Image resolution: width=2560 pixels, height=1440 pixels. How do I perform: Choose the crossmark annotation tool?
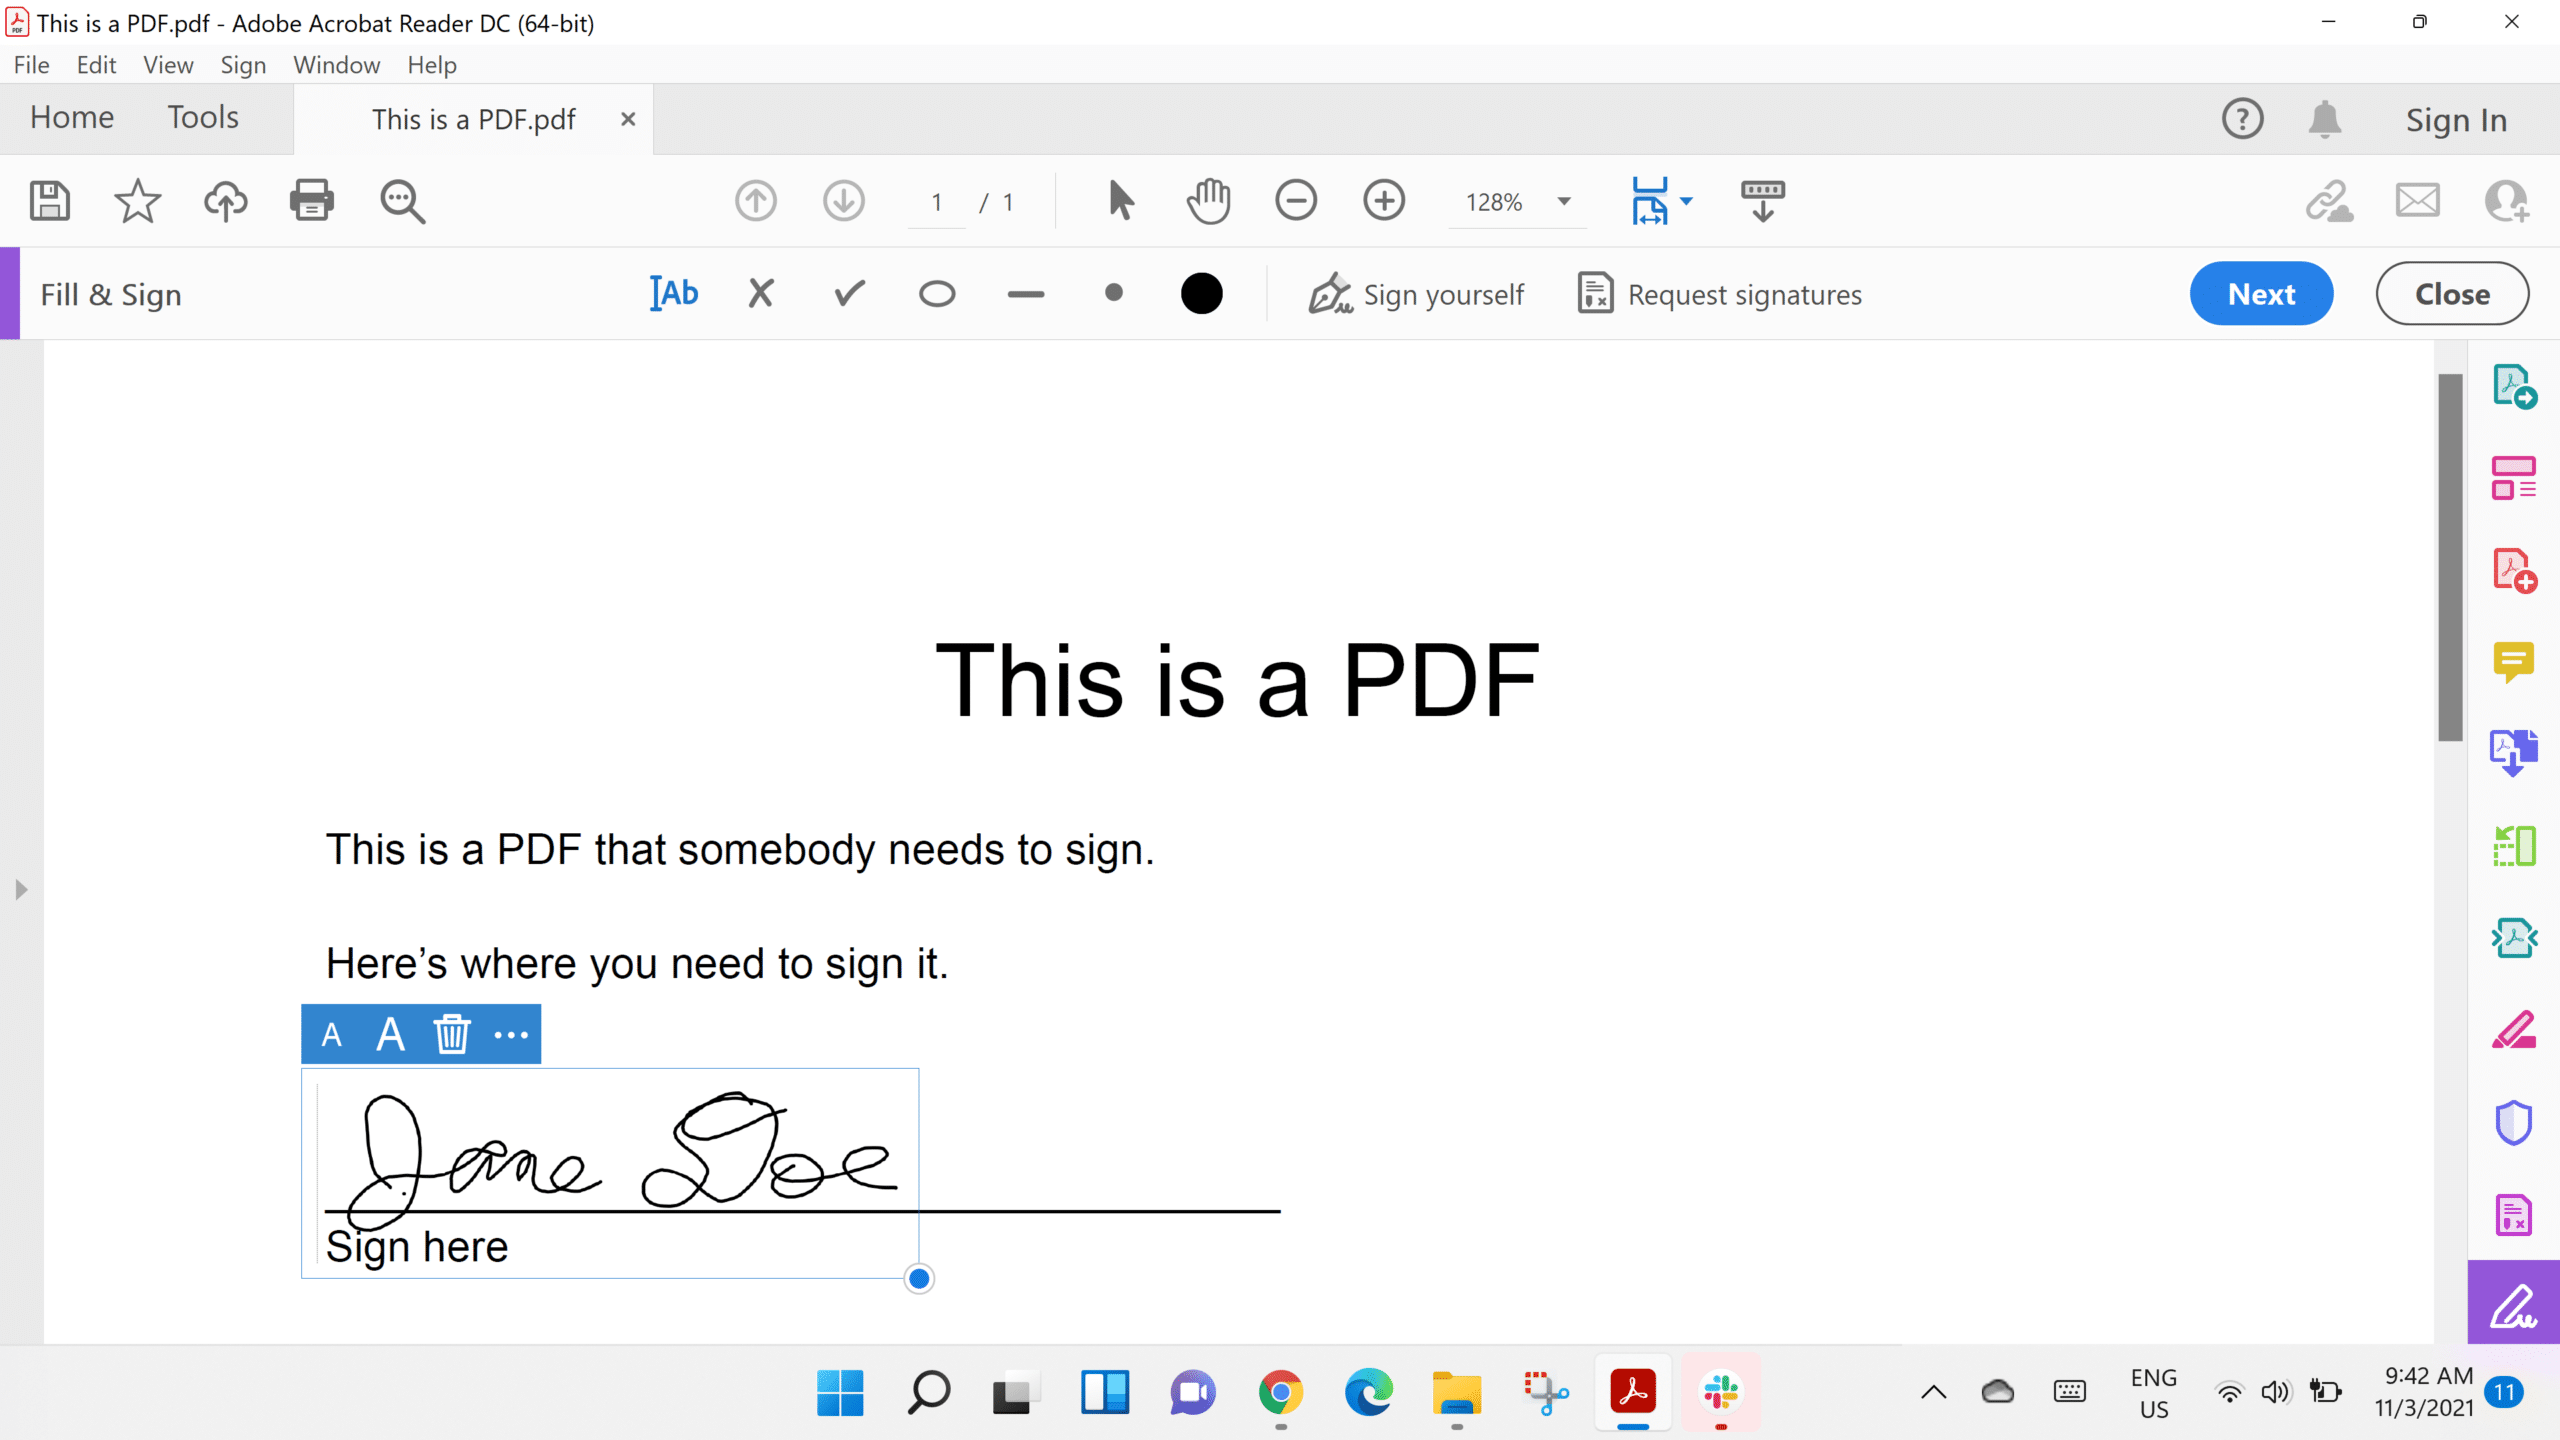click(761, 294)
